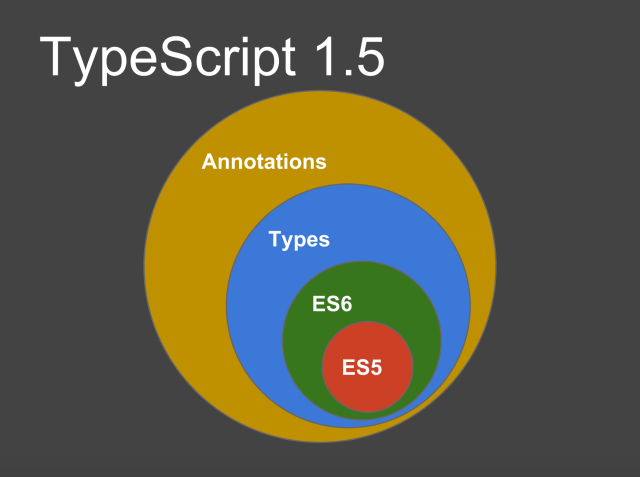The image size is (640, 477).
Task: Click the "ES6" label
Action: point(332,305)
